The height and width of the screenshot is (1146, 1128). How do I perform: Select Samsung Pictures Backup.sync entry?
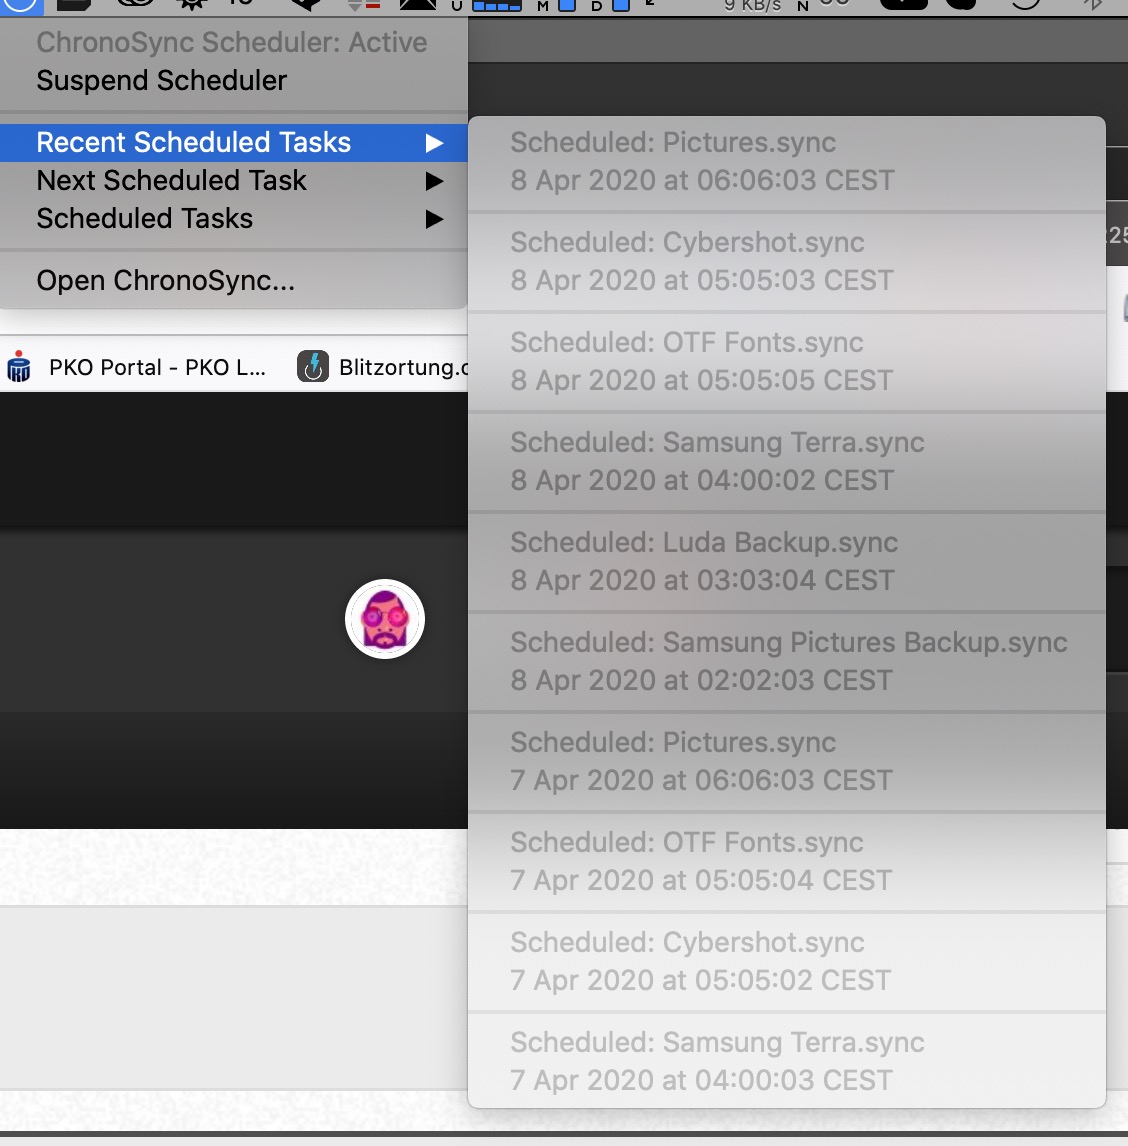[787, 662]
